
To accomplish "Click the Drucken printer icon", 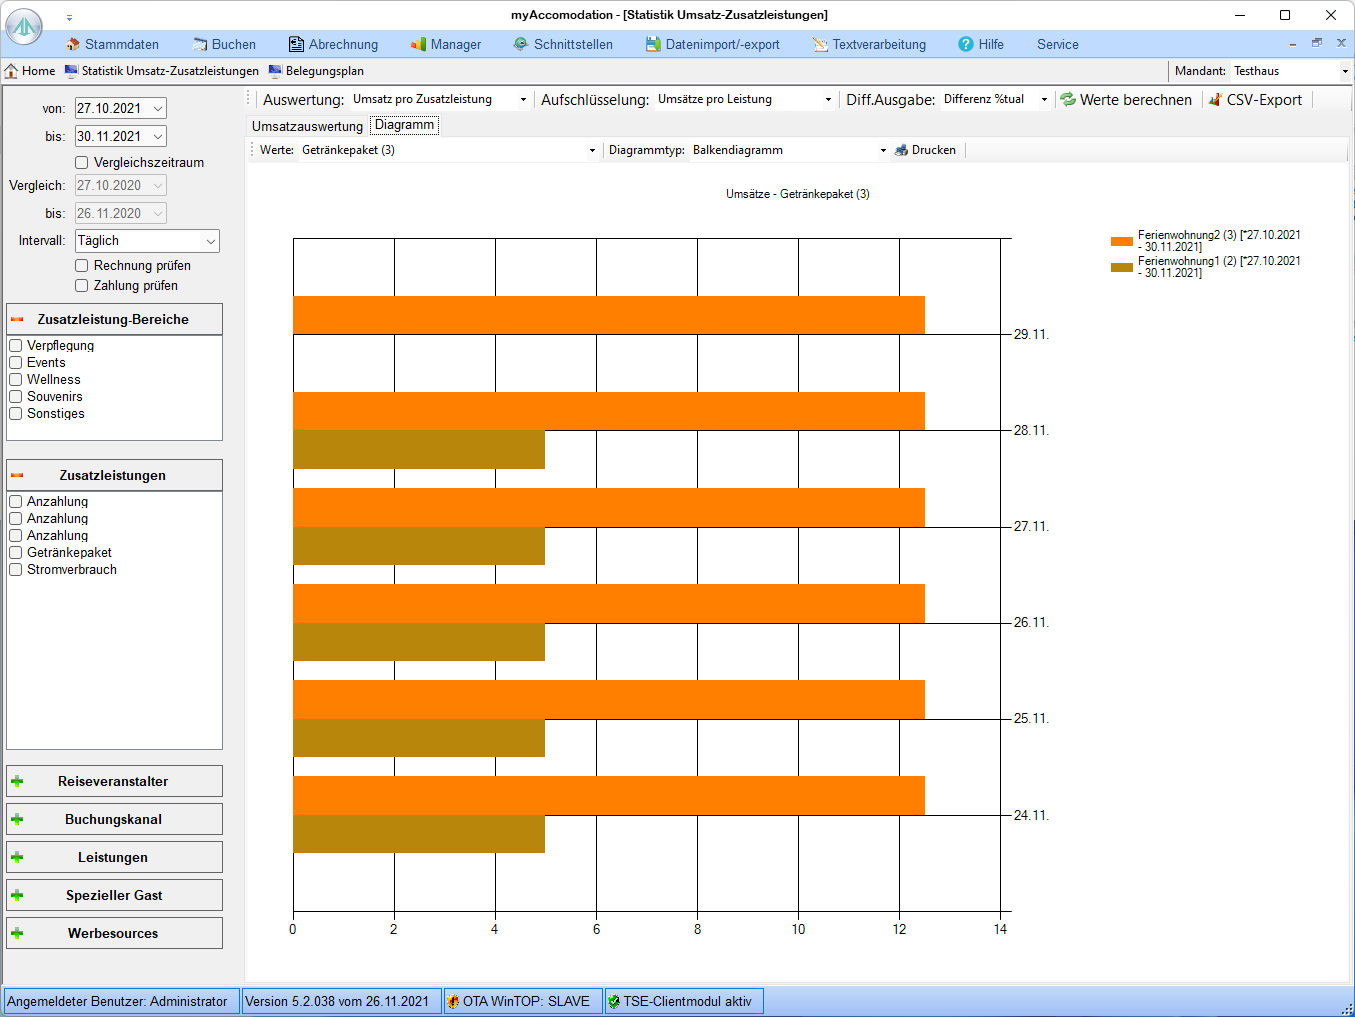I will tap(901, 151).
